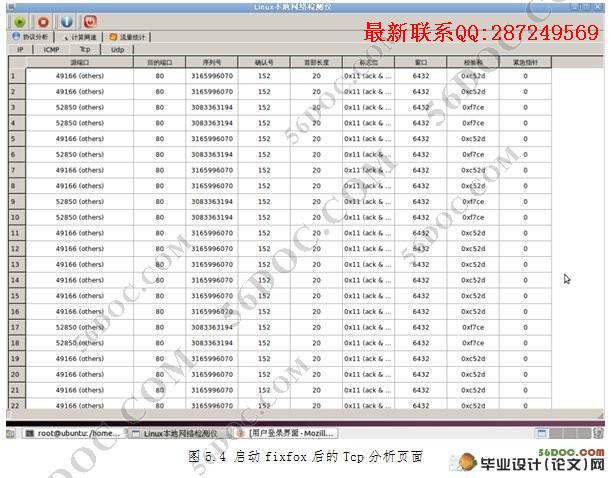Click the 窗口 column header

pos(421,62)
